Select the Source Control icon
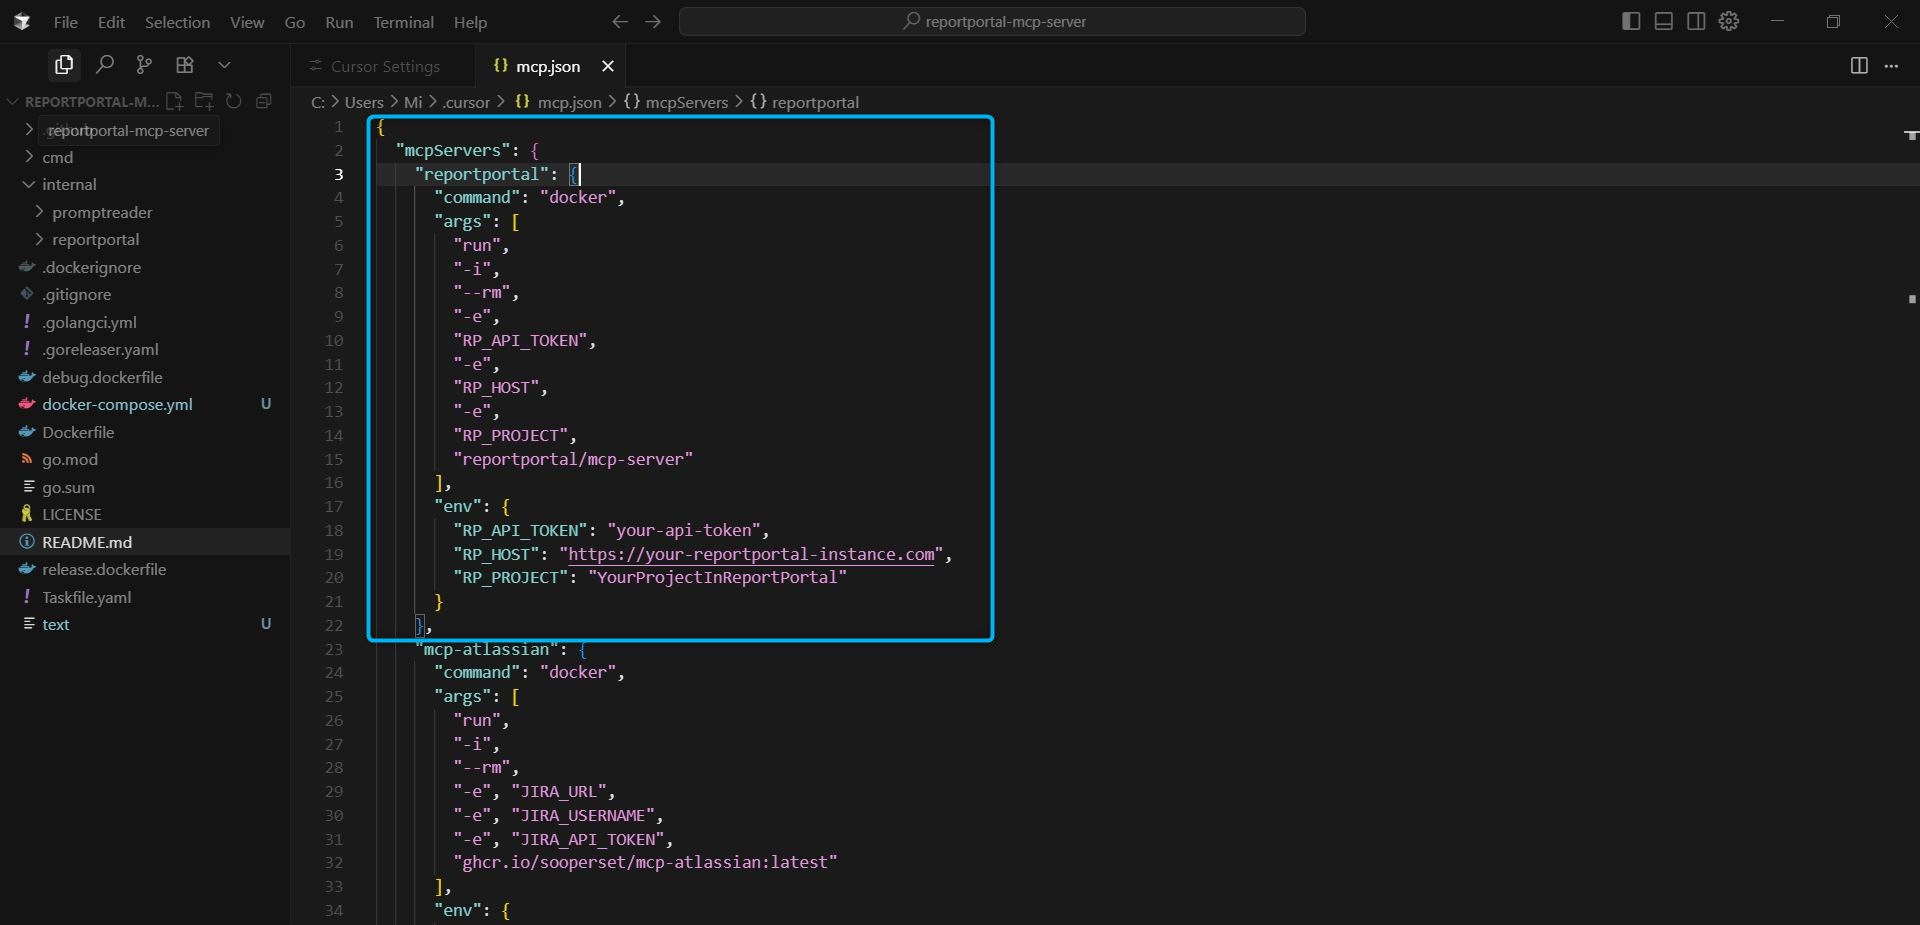Screen dimensions: 1920x925 coord(144,64)
